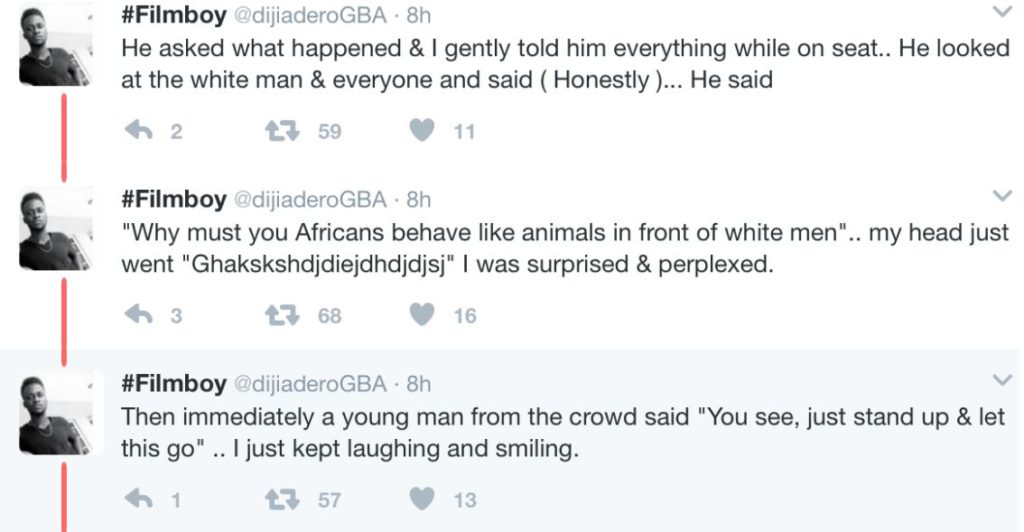Open the profile picture on the first tweet

[x=57, y=47]
